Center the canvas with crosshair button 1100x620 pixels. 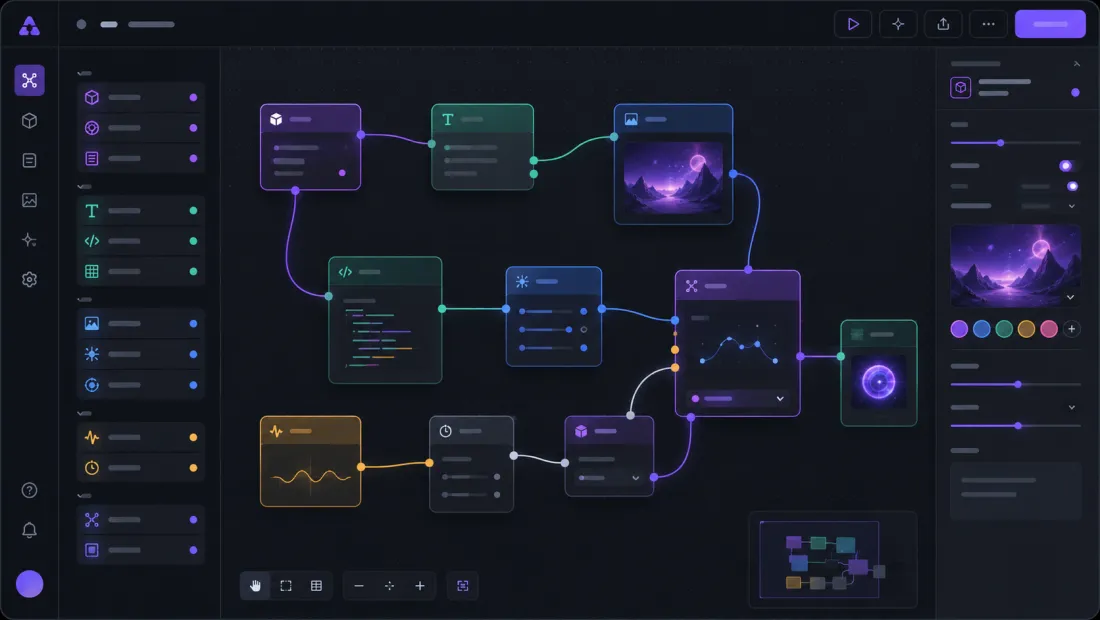(x=389, y=586)
